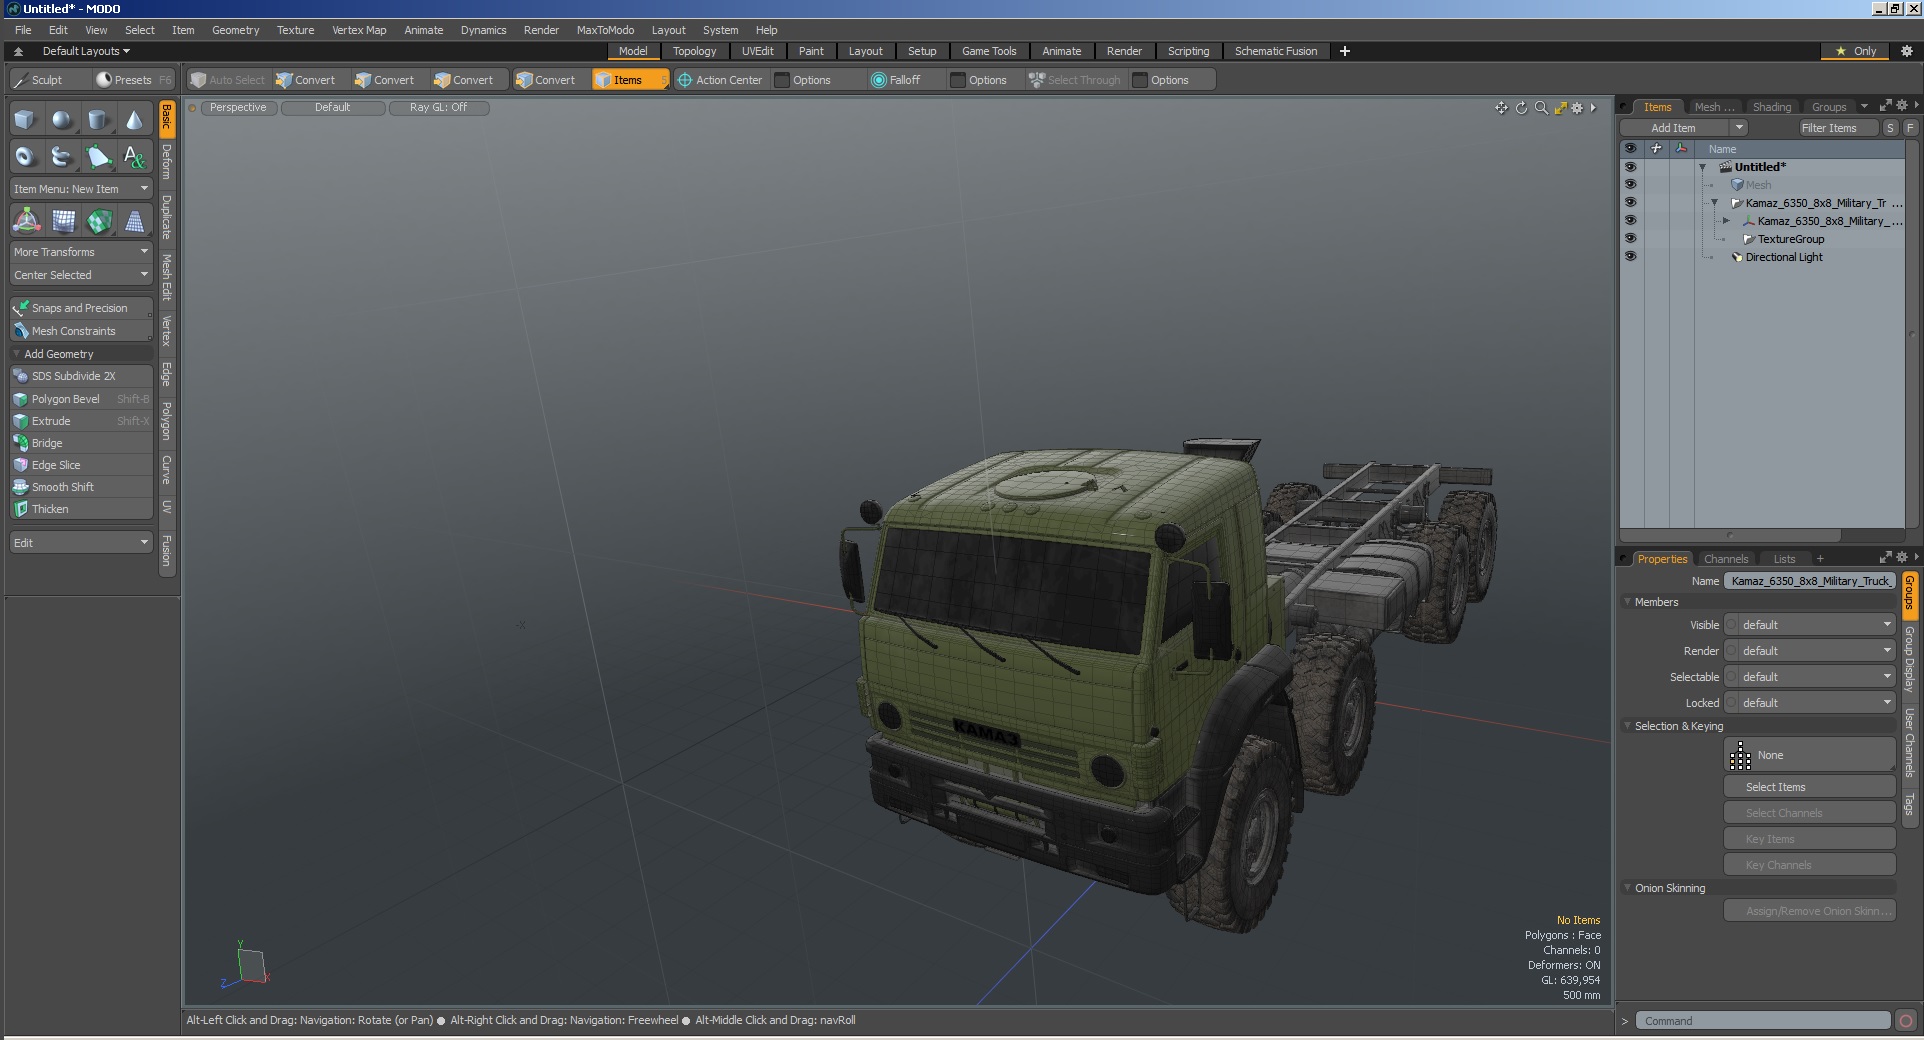This screenshot has height=1040, width=1924.
Task: Toggle visibility of Directional Light
Action: (x=1631, y=257)
